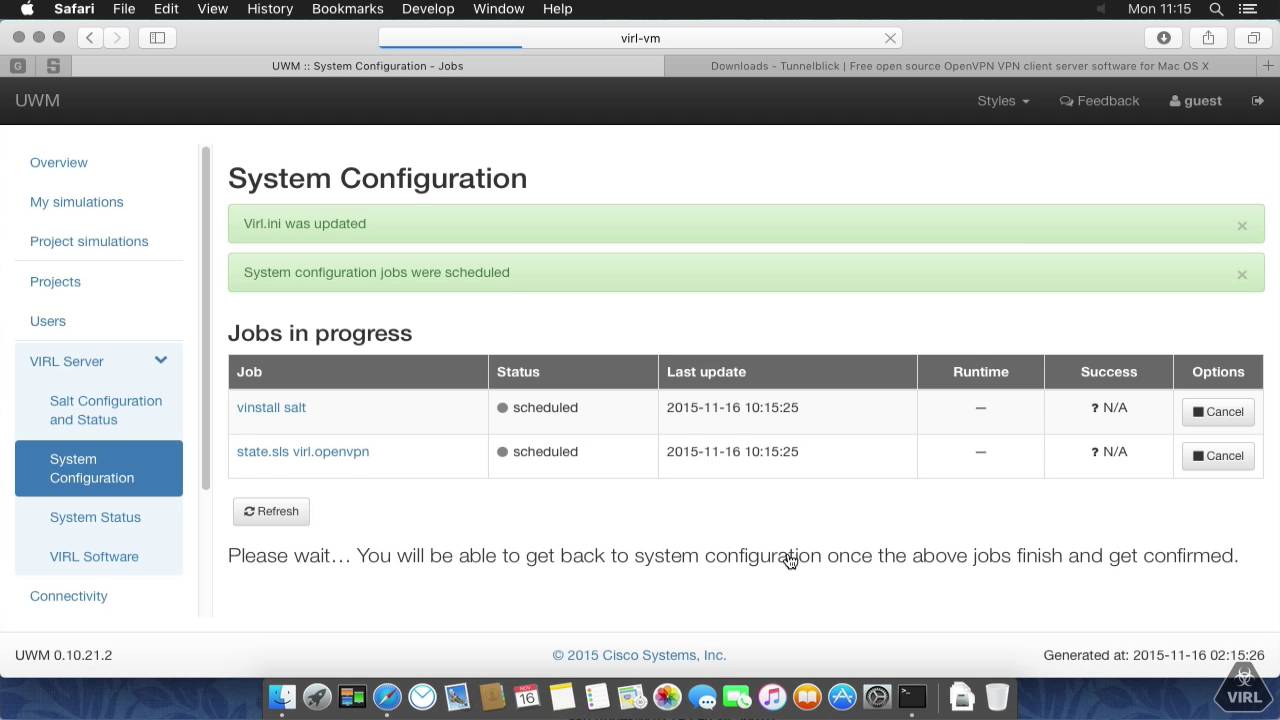Open the Safari share menu
Image resolution: width=1280 pixels, height=720 pixels.
(1208, 38)
